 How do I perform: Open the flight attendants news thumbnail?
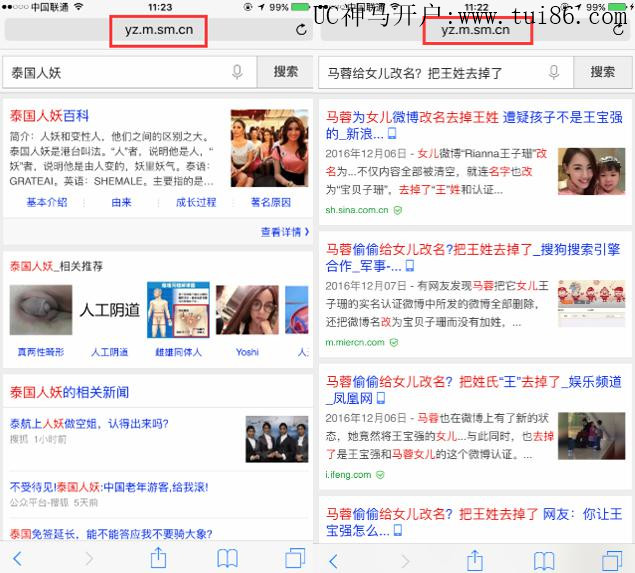(277, 439)
